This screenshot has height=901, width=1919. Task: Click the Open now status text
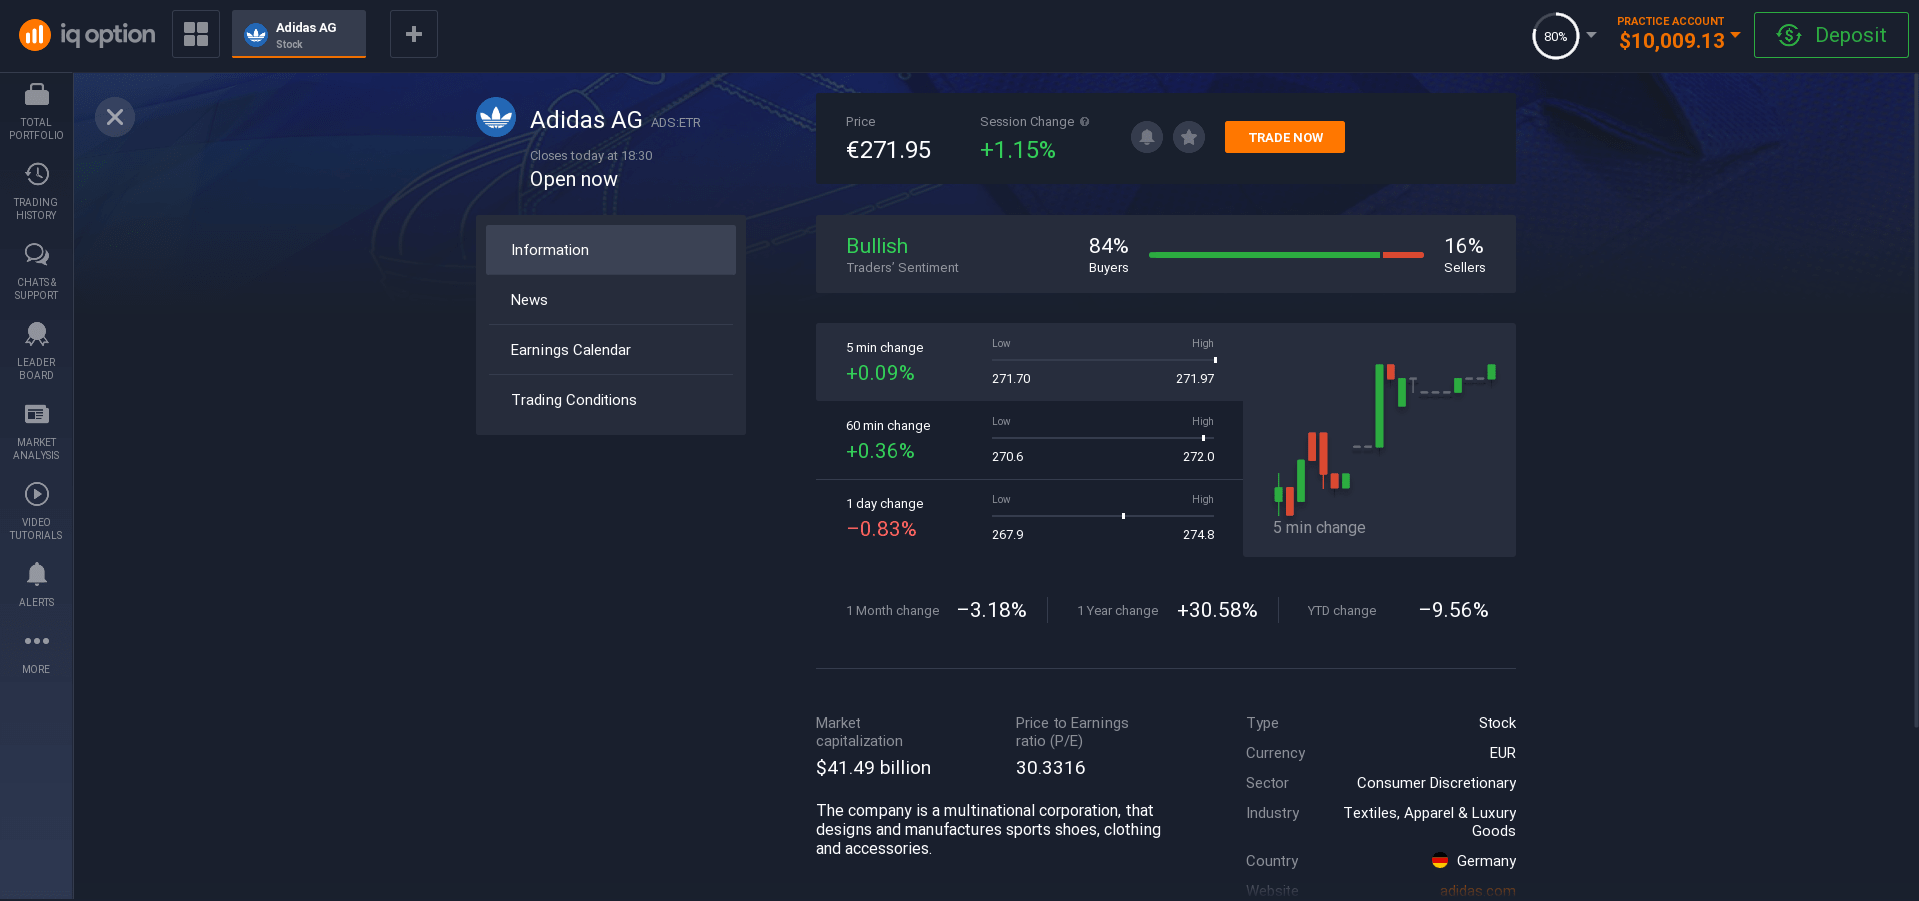(x=574, y=180)
